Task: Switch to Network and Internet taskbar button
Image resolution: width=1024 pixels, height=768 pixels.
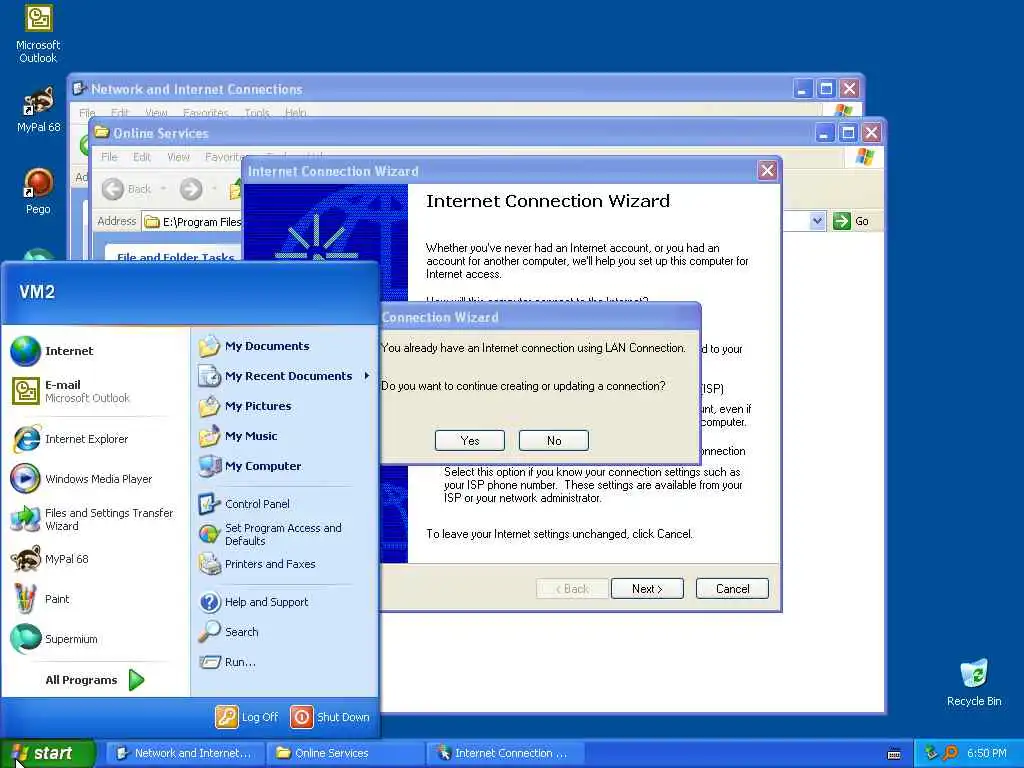Action: [184, 753]
